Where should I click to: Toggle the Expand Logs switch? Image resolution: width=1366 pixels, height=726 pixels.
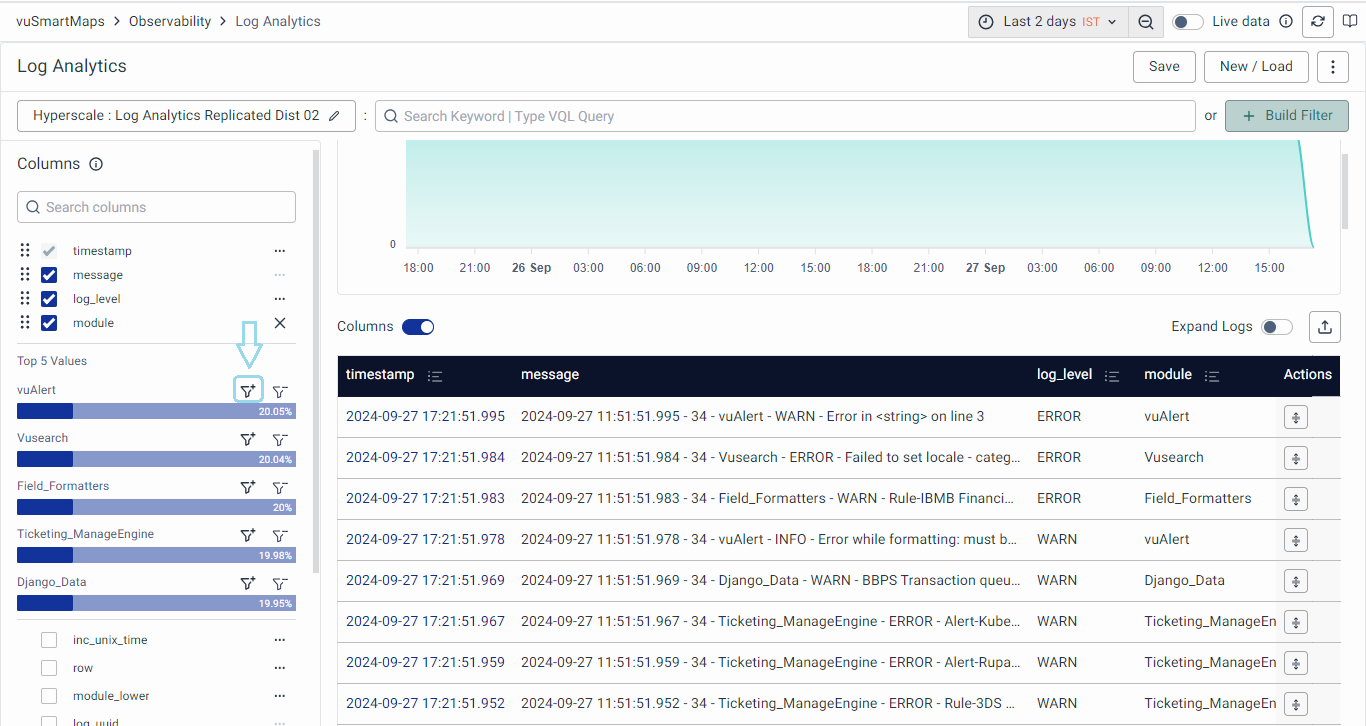click(1276, 326)
